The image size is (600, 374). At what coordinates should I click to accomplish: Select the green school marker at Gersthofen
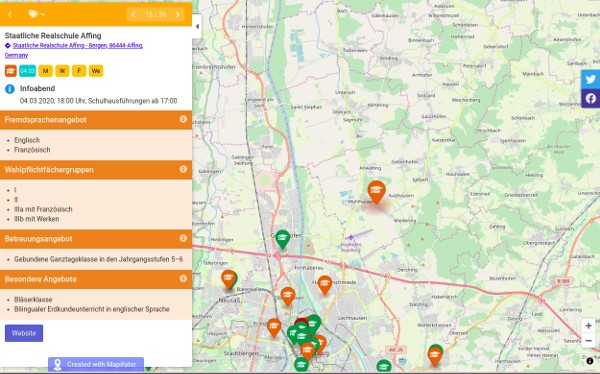282,238
